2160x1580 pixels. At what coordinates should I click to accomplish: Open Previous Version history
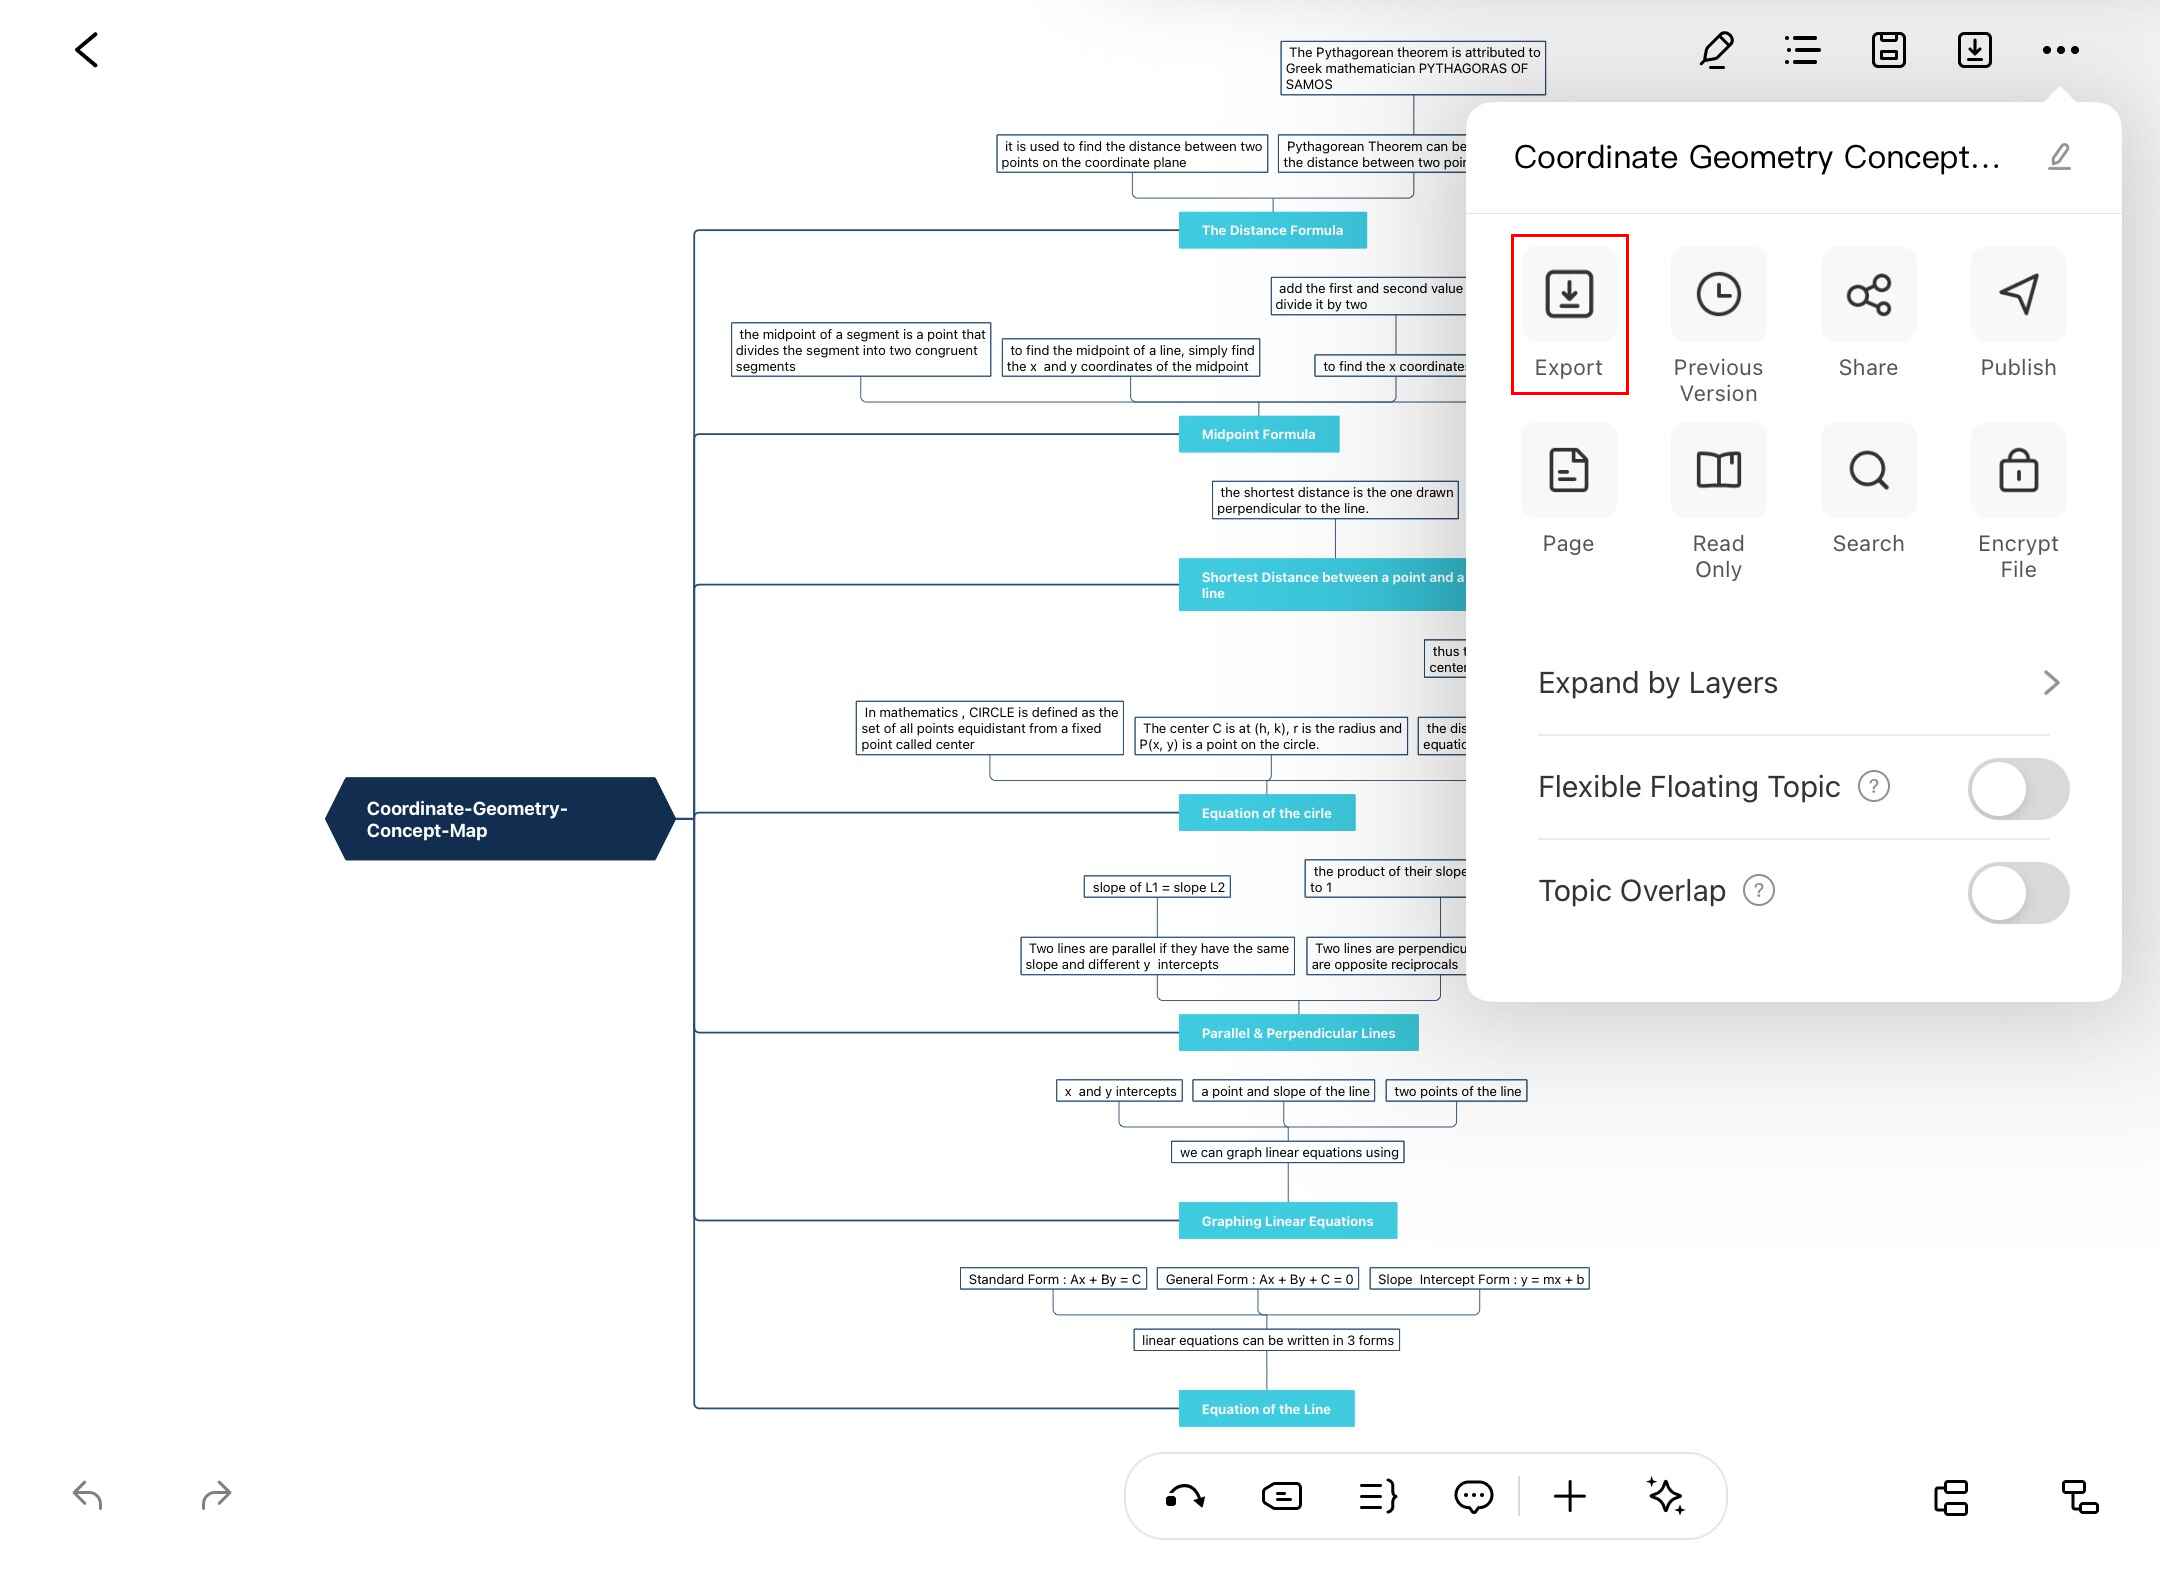(1718, 295)
